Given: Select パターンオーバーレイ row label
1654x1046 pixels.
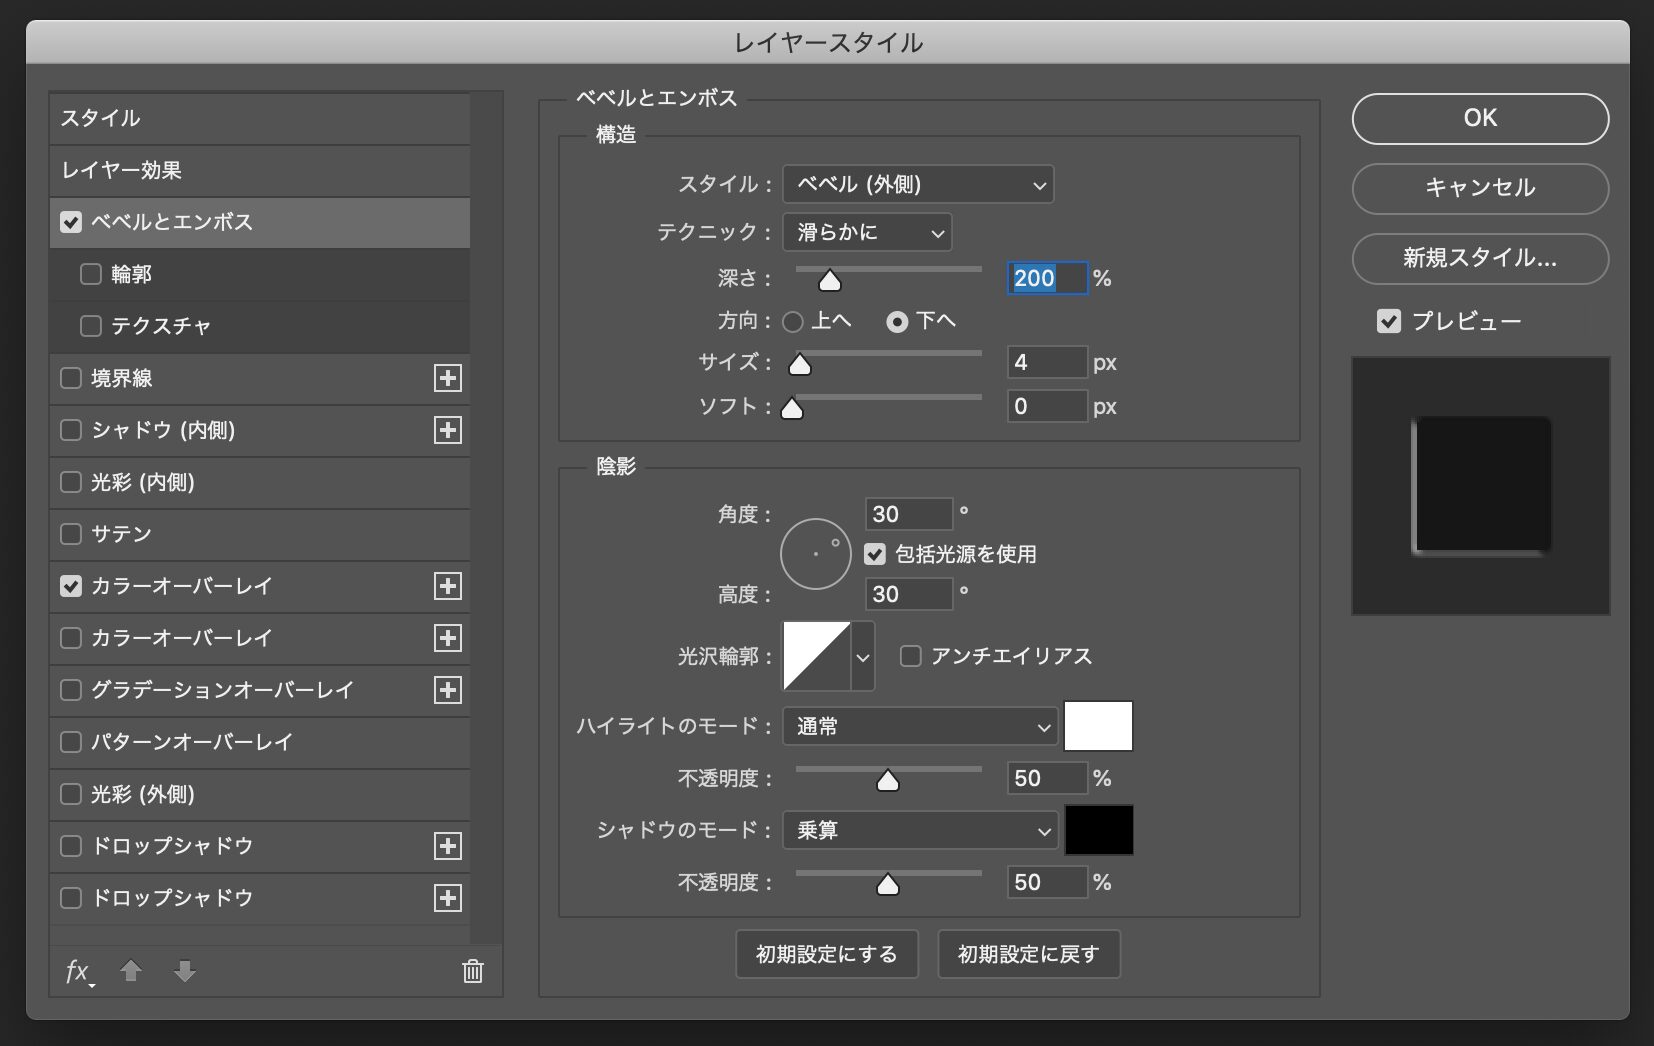Looking at the screenshot, I should pos(192,742).
